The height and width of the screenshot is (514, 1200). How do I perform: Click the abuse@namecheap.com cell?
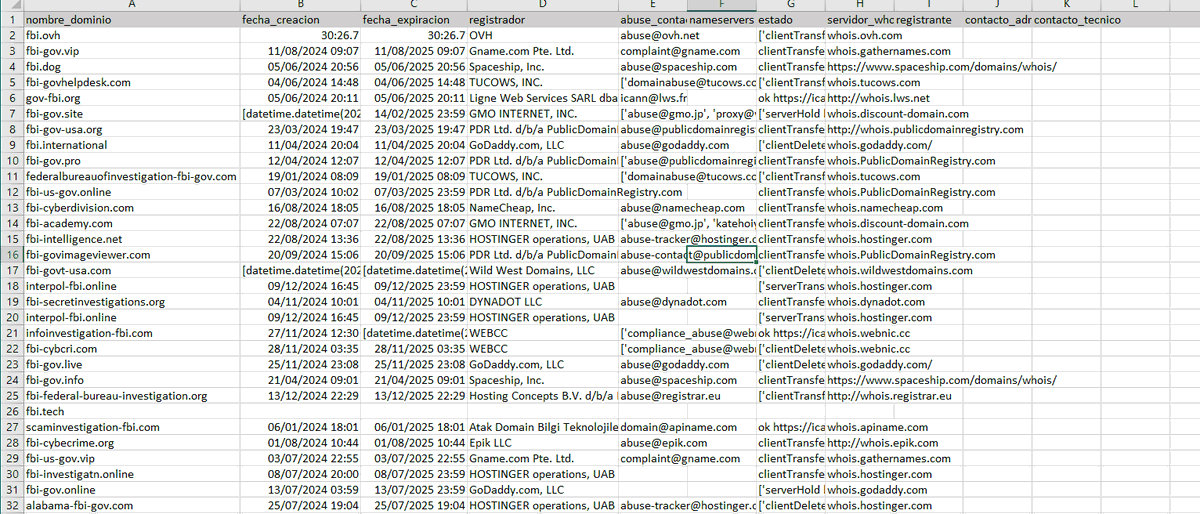click(653, 208)
